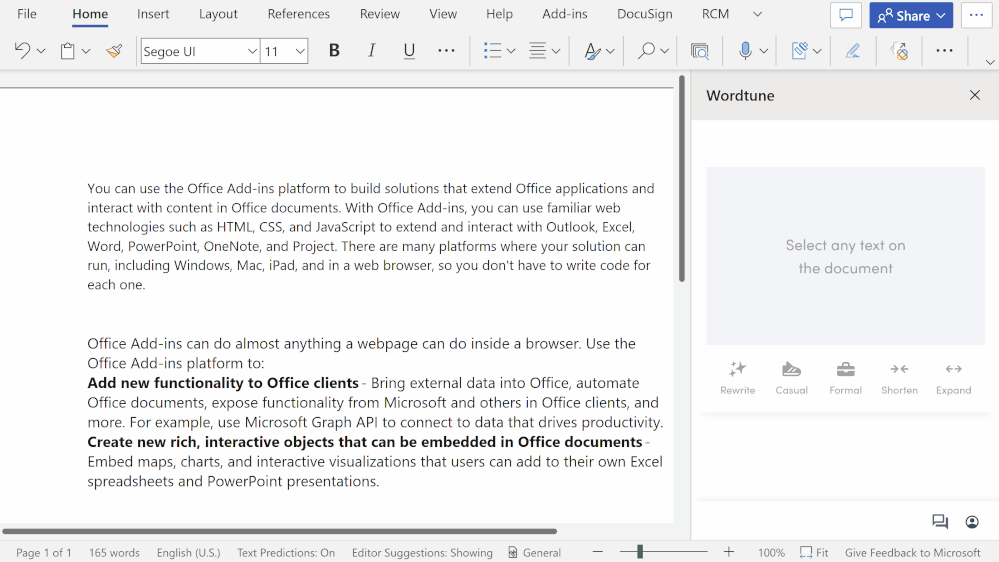
Task: Click the Share button
Action: click(911, 15)
